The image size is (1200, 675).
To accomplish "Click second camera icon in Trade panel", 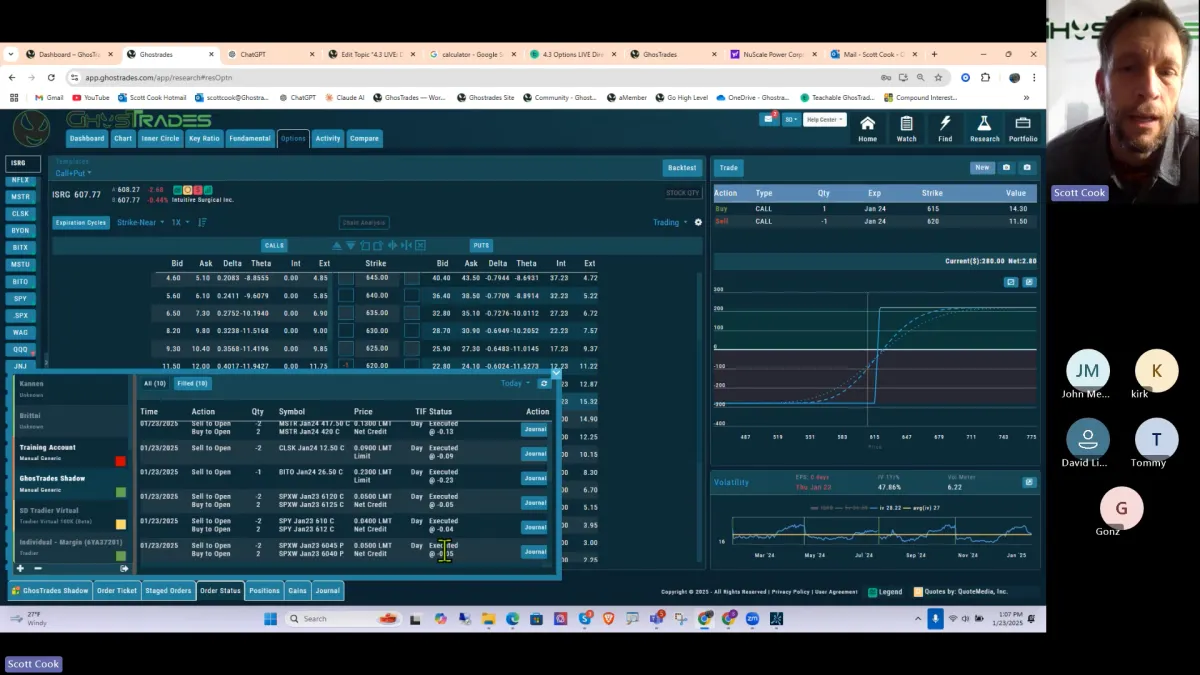I will point(1026,168).
